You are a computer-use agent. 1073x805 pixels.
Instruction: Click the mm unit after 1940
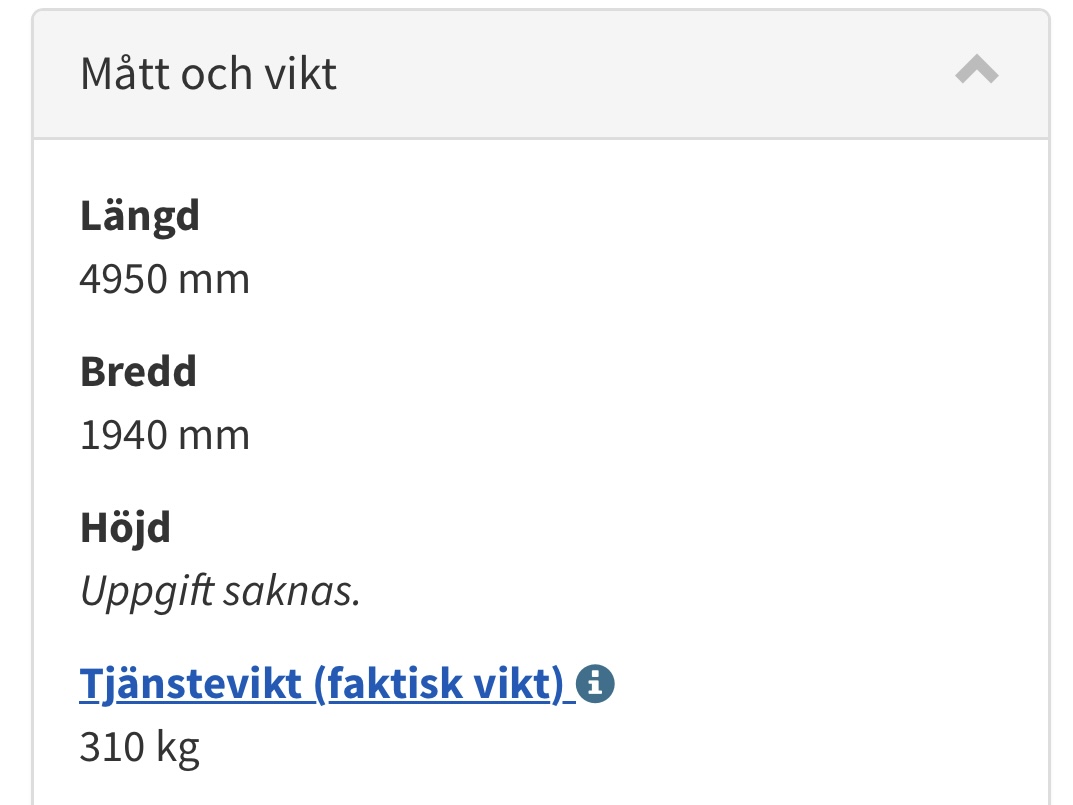pyautogui.click(x=213, y=436)
